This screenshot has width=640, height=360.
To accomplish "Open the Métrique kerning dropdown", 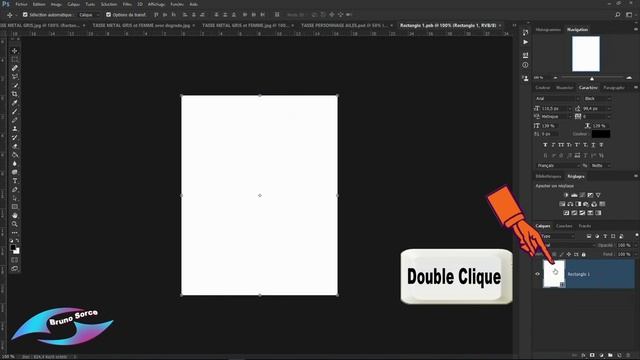I will (556, 117).
